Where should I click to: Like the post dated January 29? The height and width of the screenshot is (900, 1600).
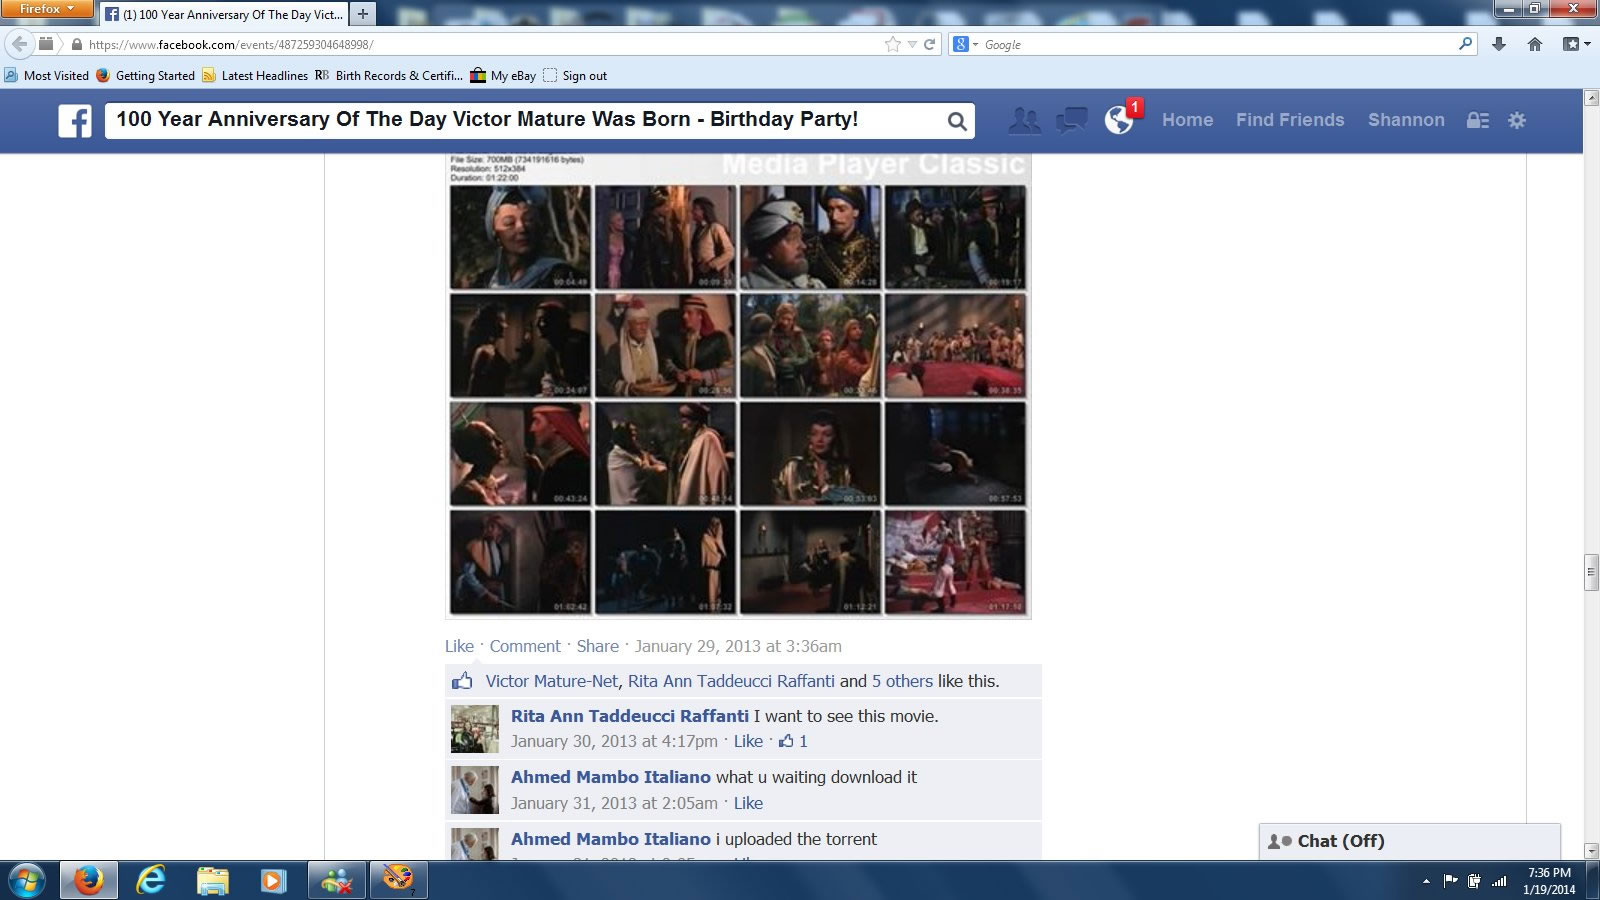(x=459, y=646)
